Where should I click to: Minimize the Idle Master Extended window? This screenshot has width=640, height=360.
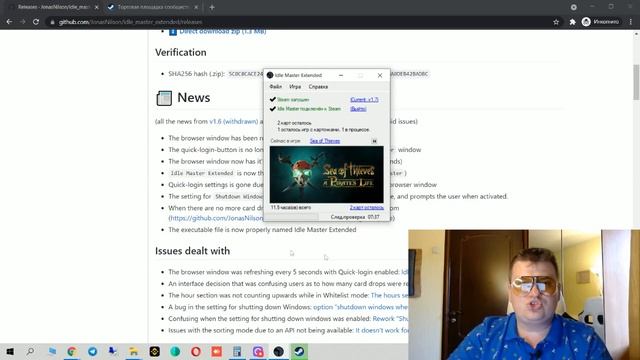(x=341, y=75)
